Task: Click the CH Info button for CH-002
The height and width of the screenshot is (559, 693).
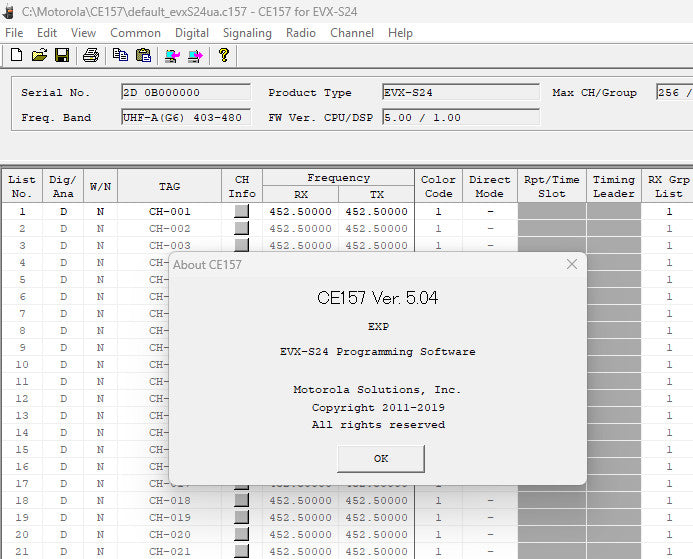Action: pyautogui.click(x=241, y=228)
